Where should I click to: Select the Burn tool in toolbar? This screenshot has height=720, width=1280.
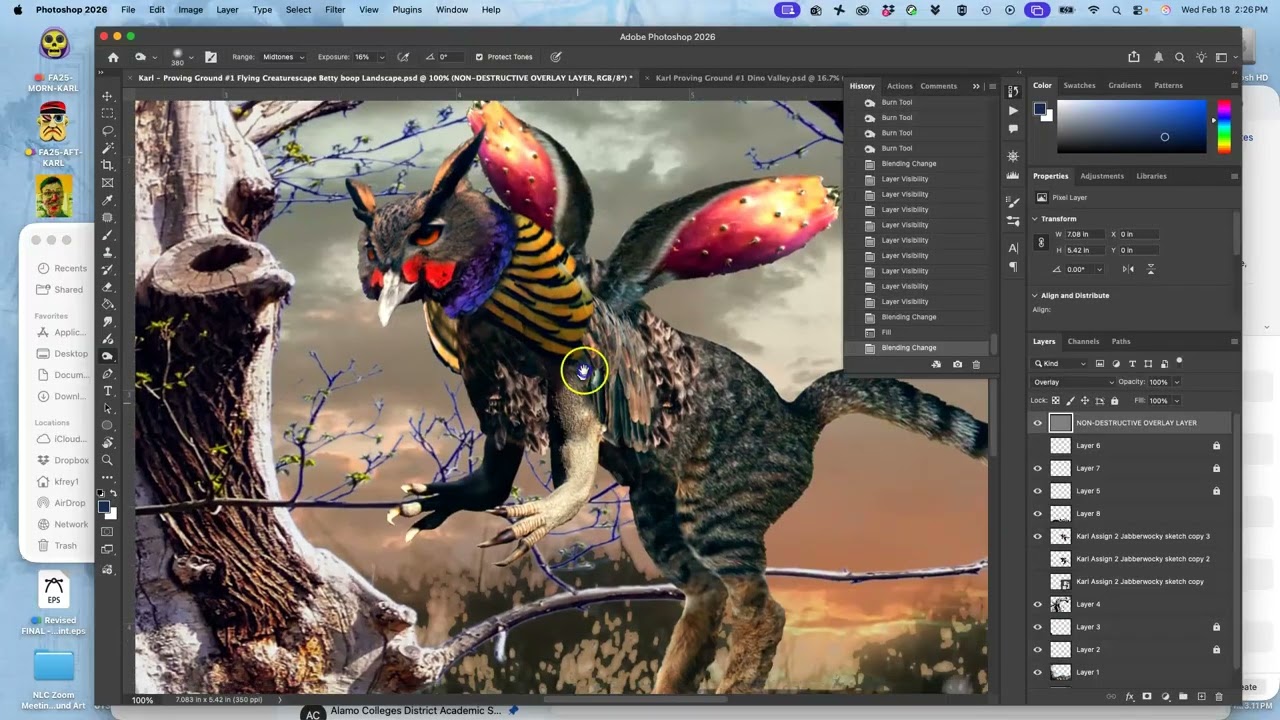108,356
